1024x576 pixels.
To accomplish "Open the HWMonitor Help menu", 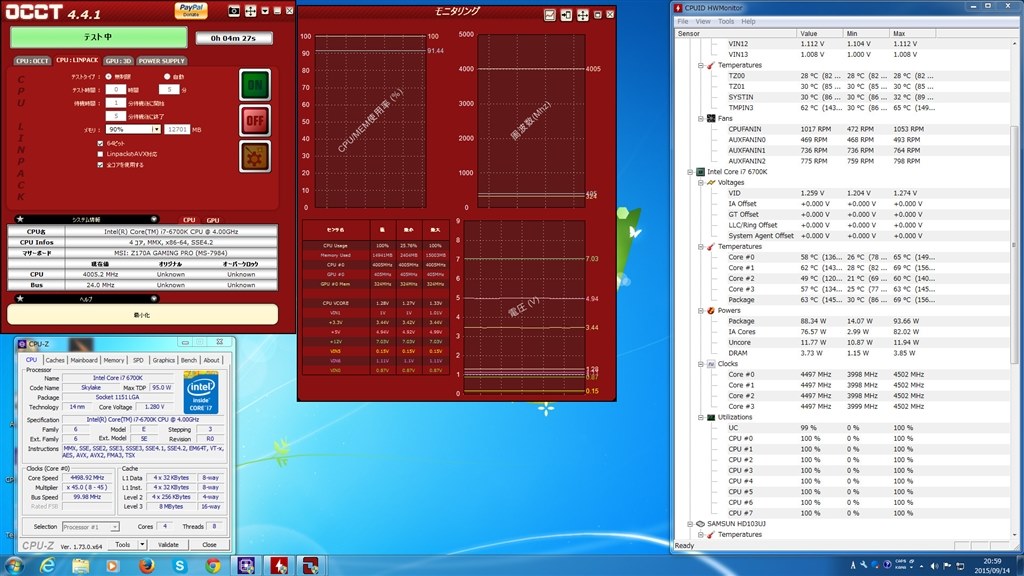I will coord(748,22).
